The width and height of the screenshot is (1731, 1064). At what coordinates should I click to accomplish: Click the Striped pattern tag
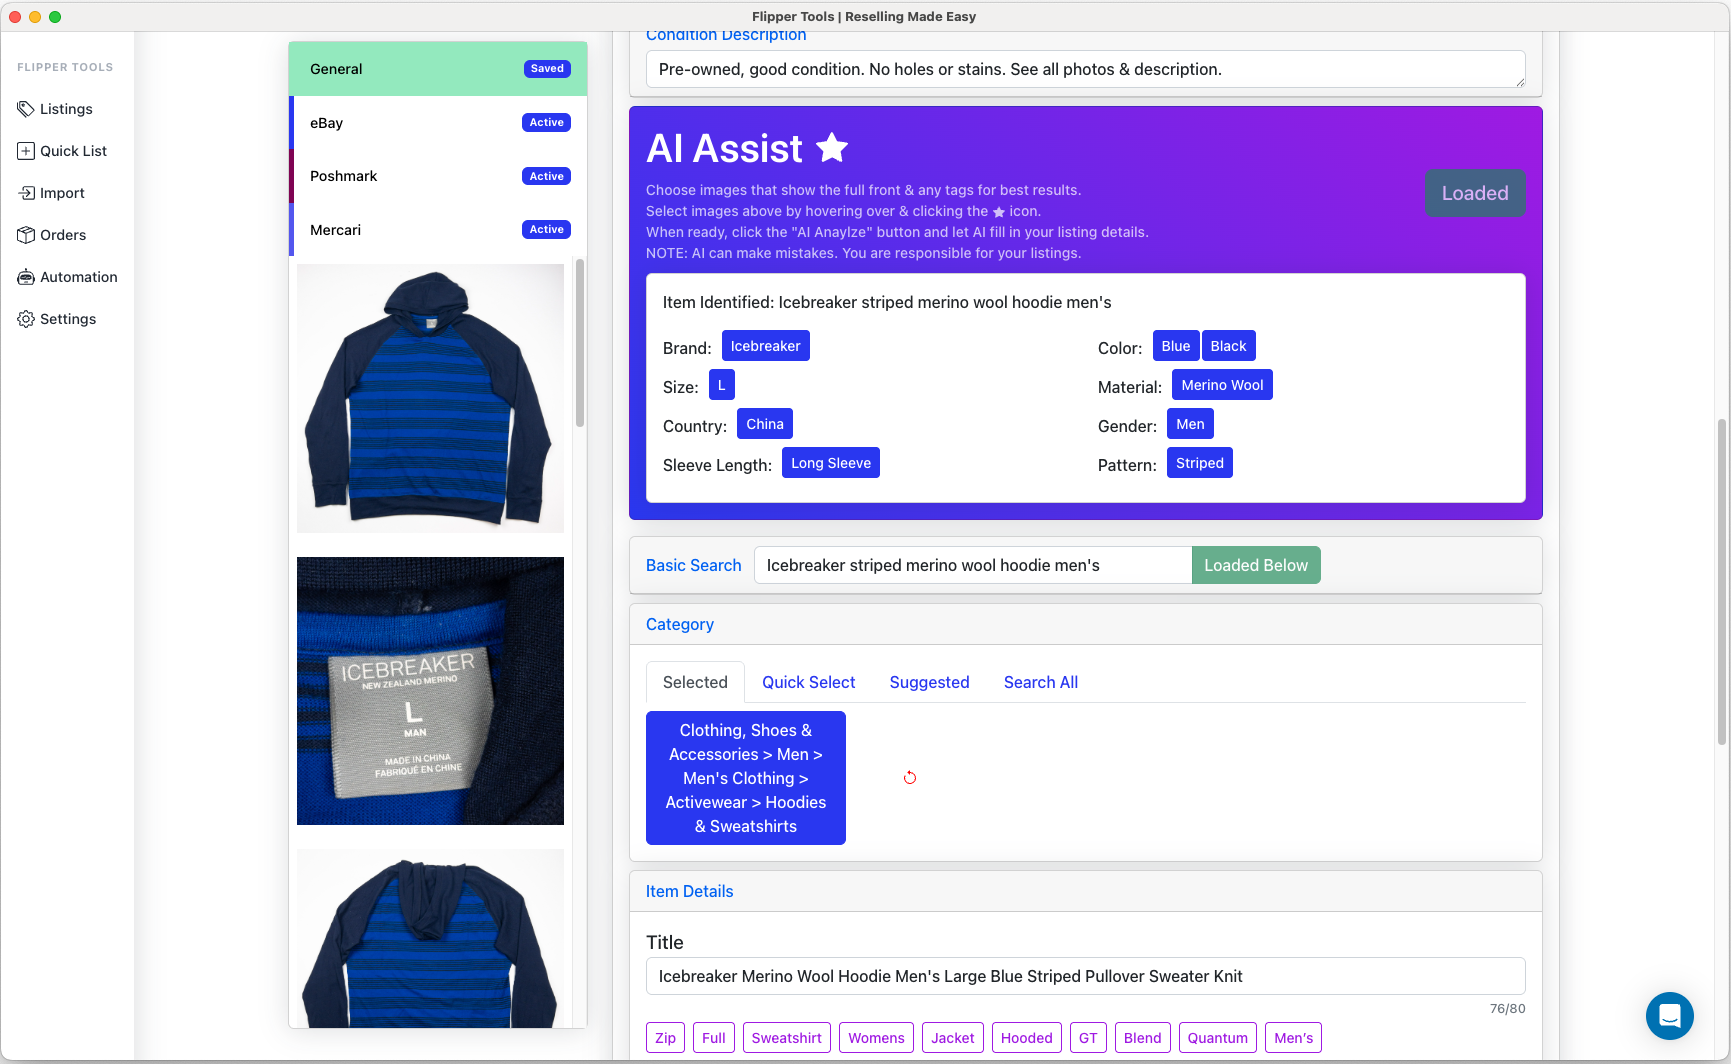[1199, 463]
